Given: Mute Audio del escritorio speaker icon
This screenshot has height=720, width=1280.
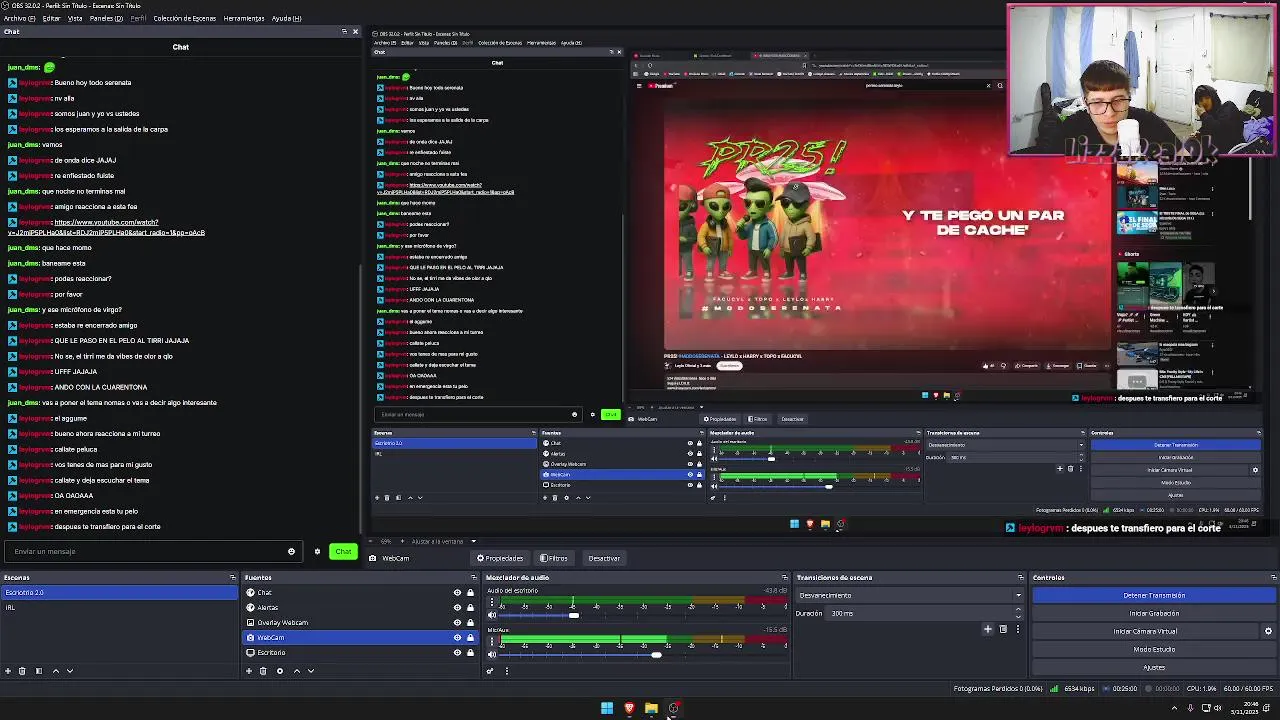Looking at the screenshot, I should [x=491, y=615].
